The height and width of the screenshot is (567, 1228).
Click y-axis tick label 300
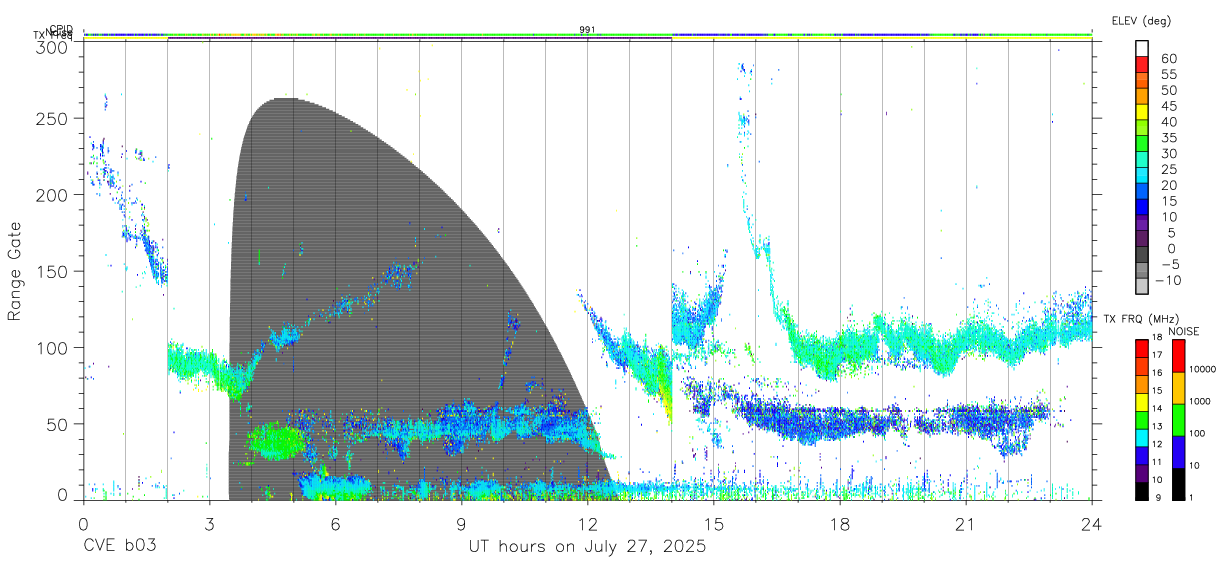coord(53,46)
